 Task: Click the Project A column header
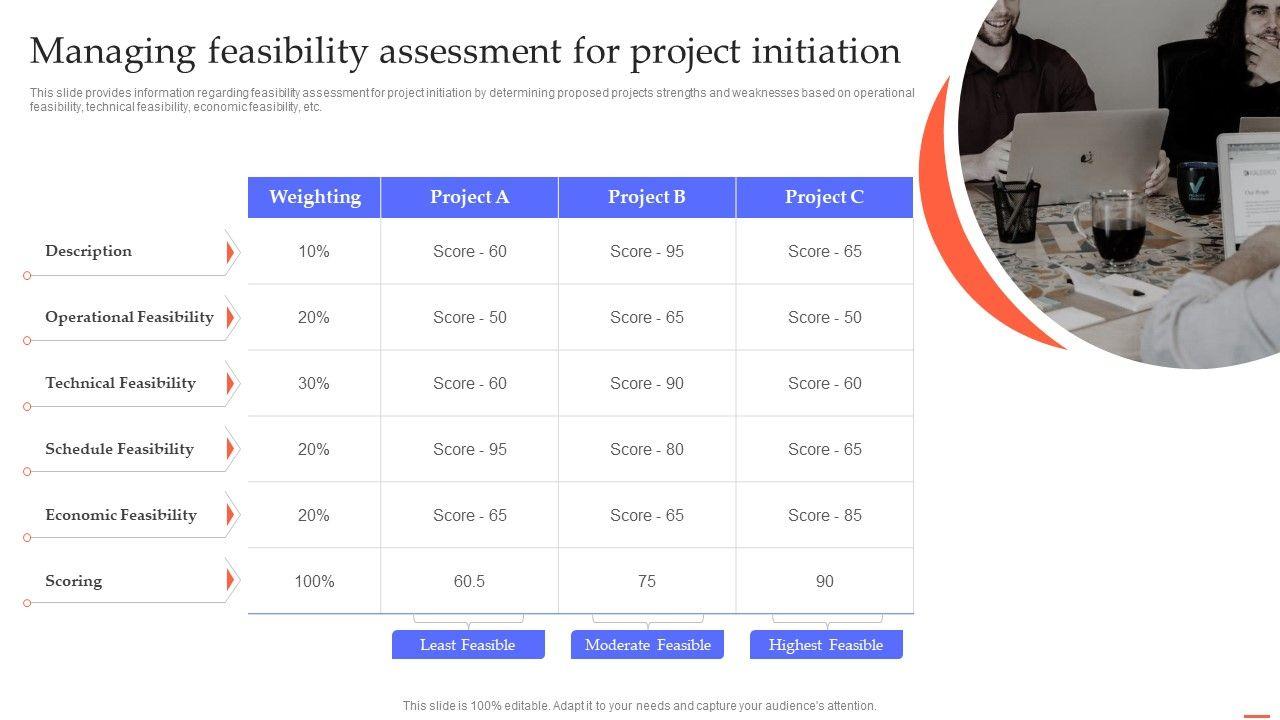tap(469, 197)
